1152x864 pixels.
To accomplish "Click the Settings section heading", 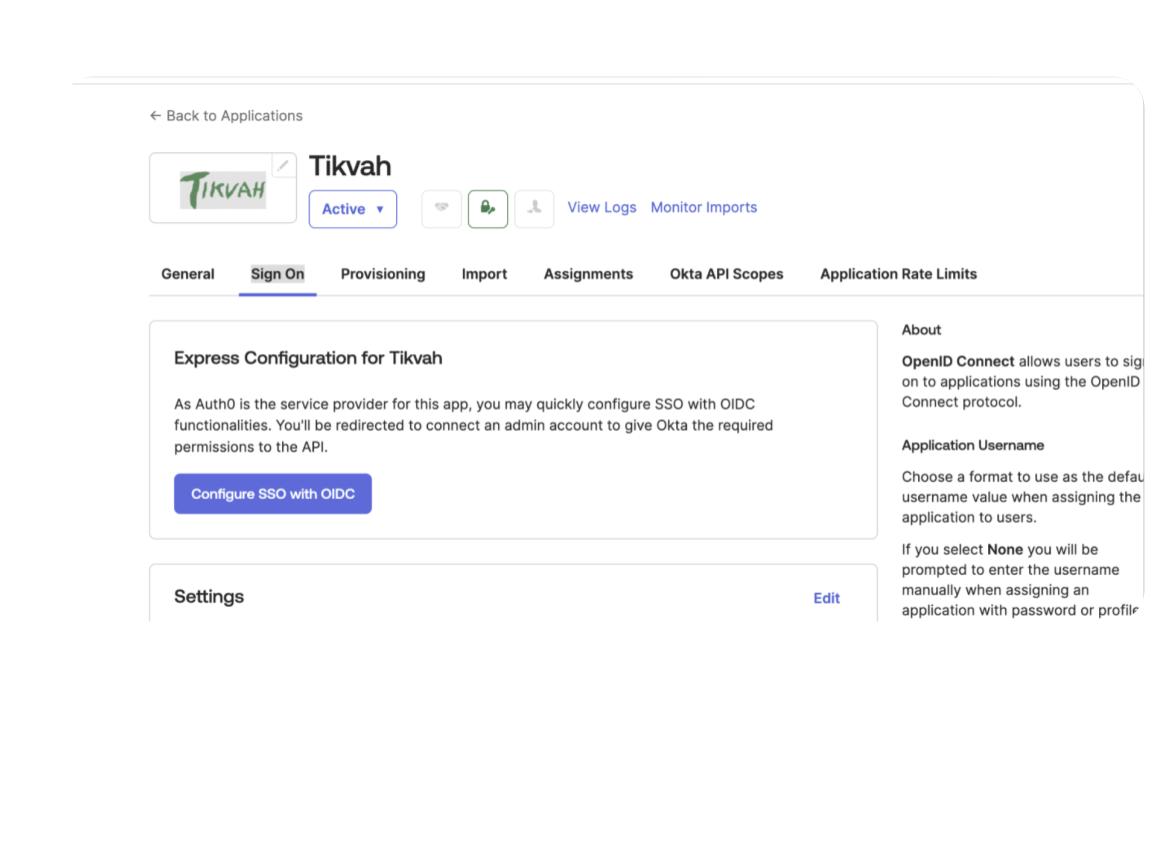I will tap(209, 597).
